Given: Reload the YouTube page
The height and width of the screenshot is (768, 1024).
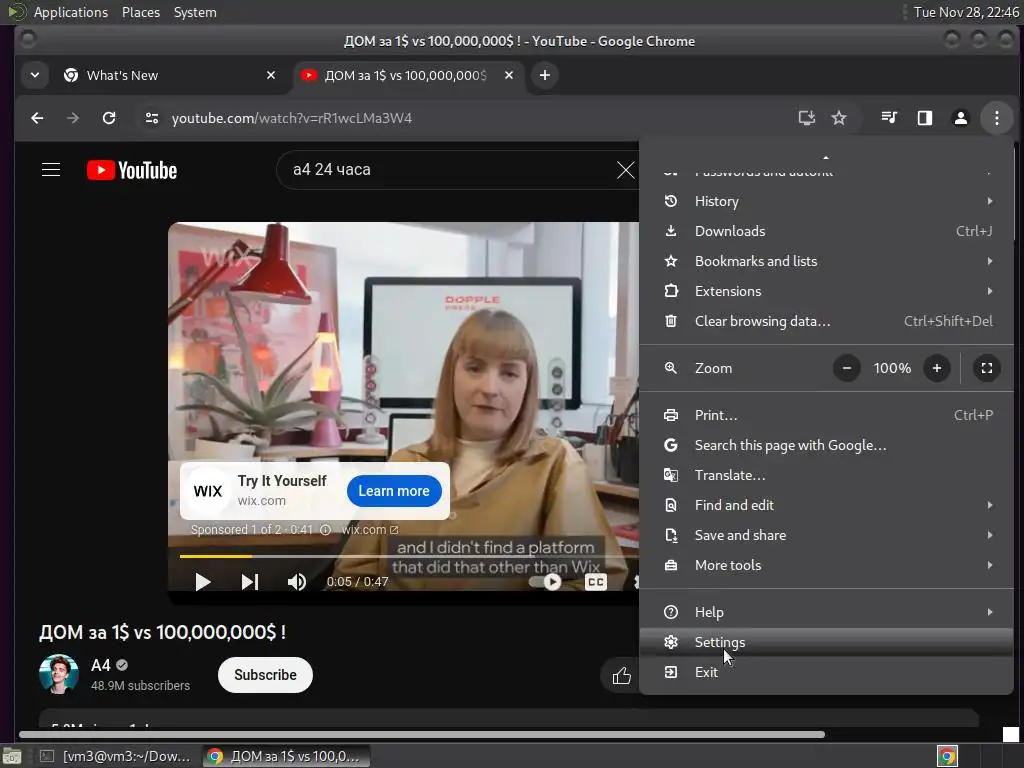Looking at the screenshot, I should [109, 118].
